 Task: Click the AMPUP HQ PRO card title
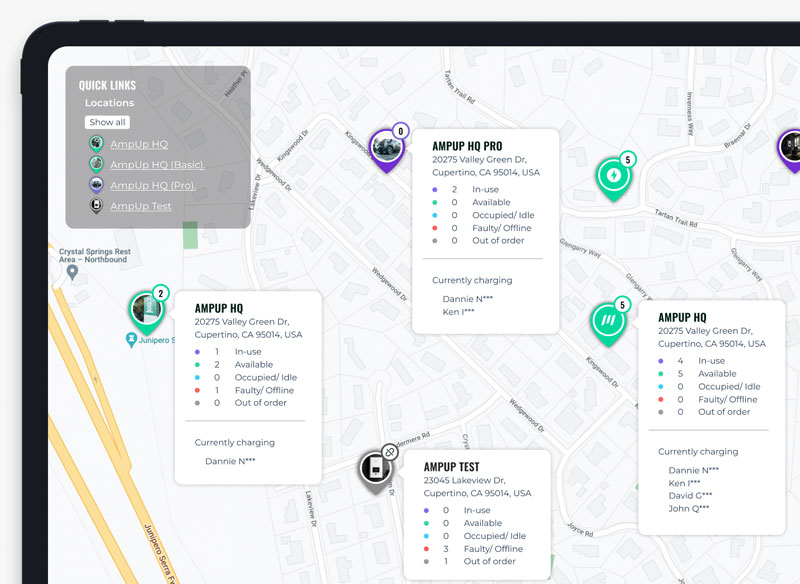[x=467, y=146]
